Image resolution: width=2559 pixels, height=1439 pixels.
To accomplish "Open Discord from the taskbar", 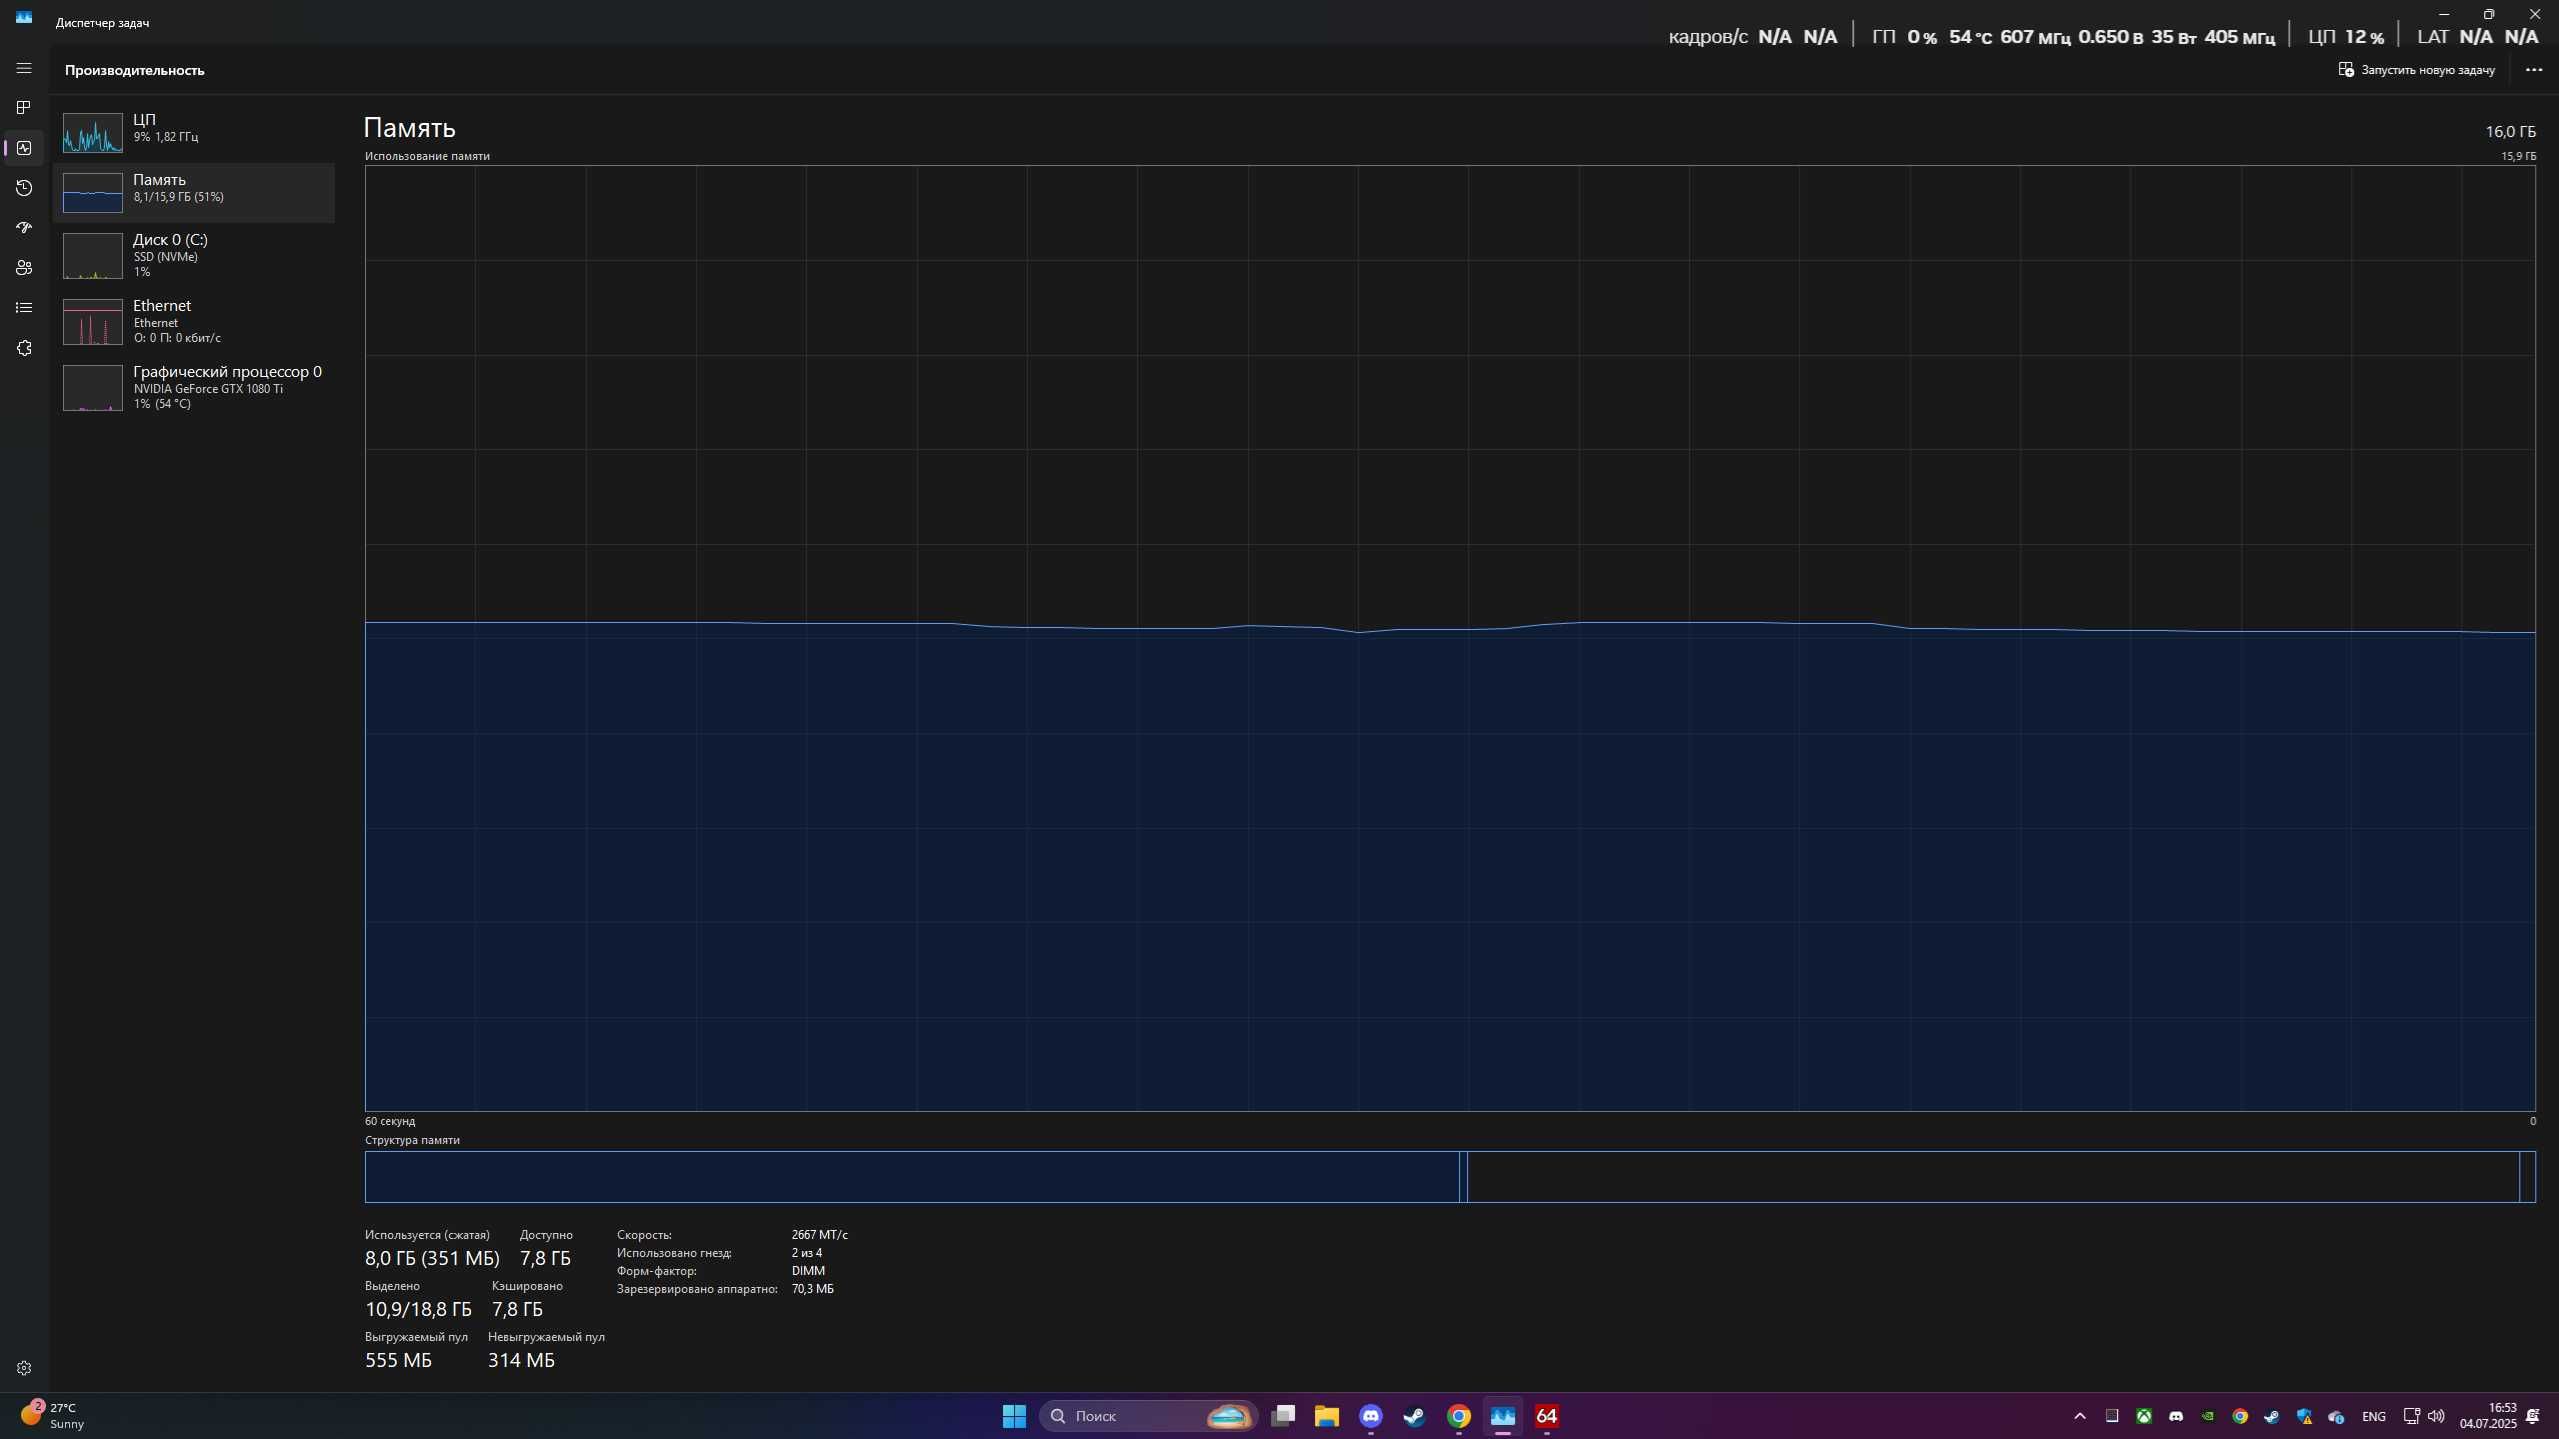I will point(1371,1416).
